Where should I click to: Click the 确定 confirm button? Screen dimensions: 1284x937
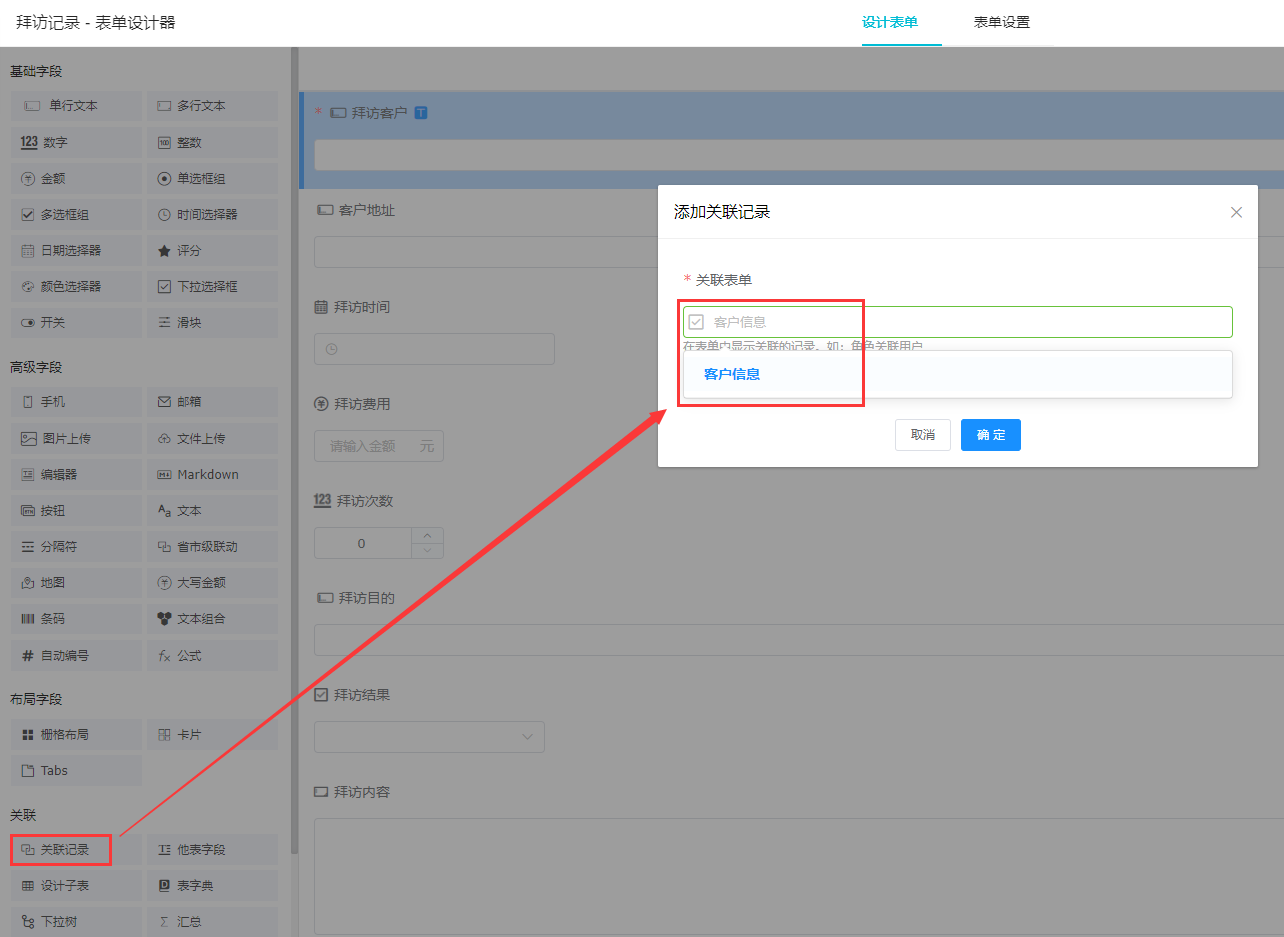[991, 435]
